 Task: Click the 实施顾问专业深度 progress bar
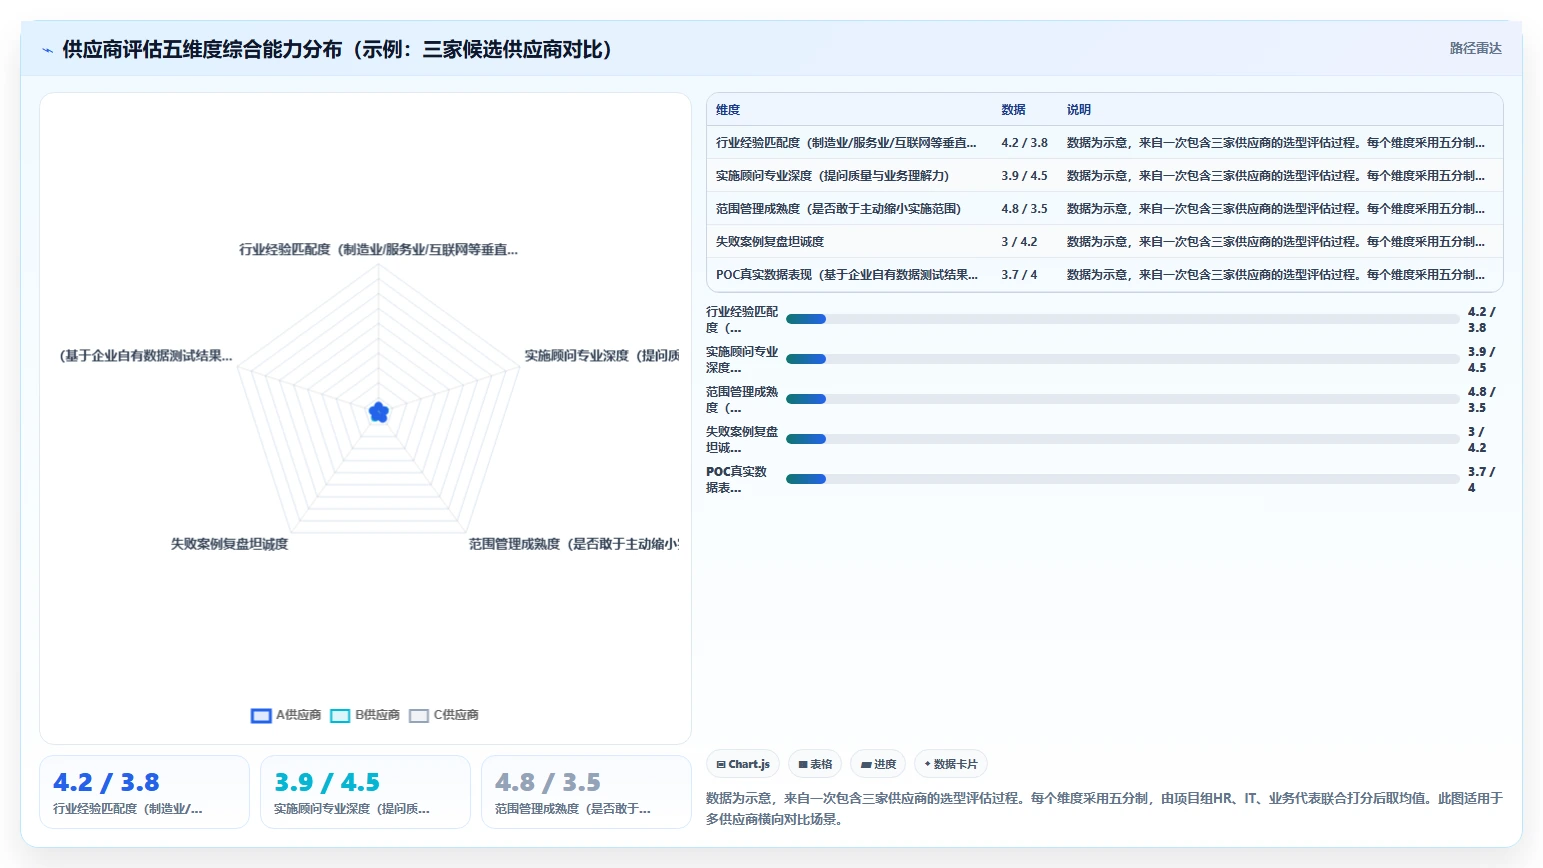[1123, 359]
